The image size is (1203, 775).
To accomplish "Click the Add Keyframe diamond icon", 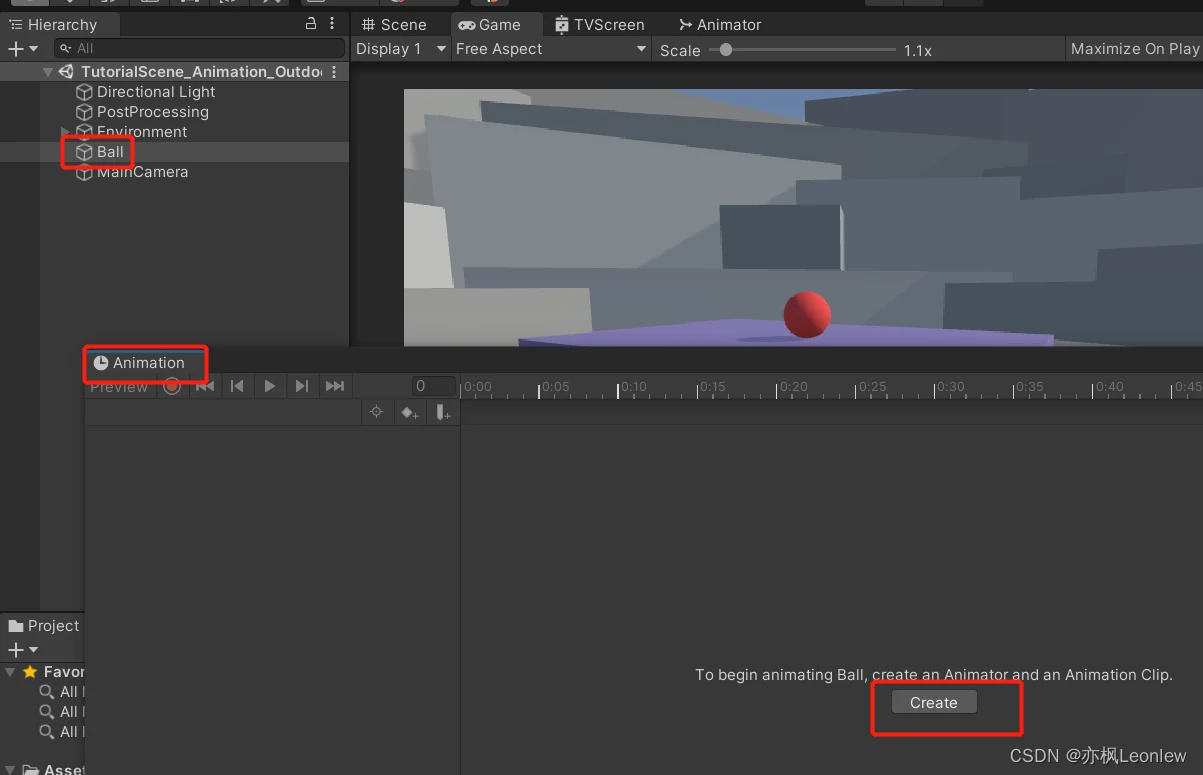I will [x=410, y=412].
